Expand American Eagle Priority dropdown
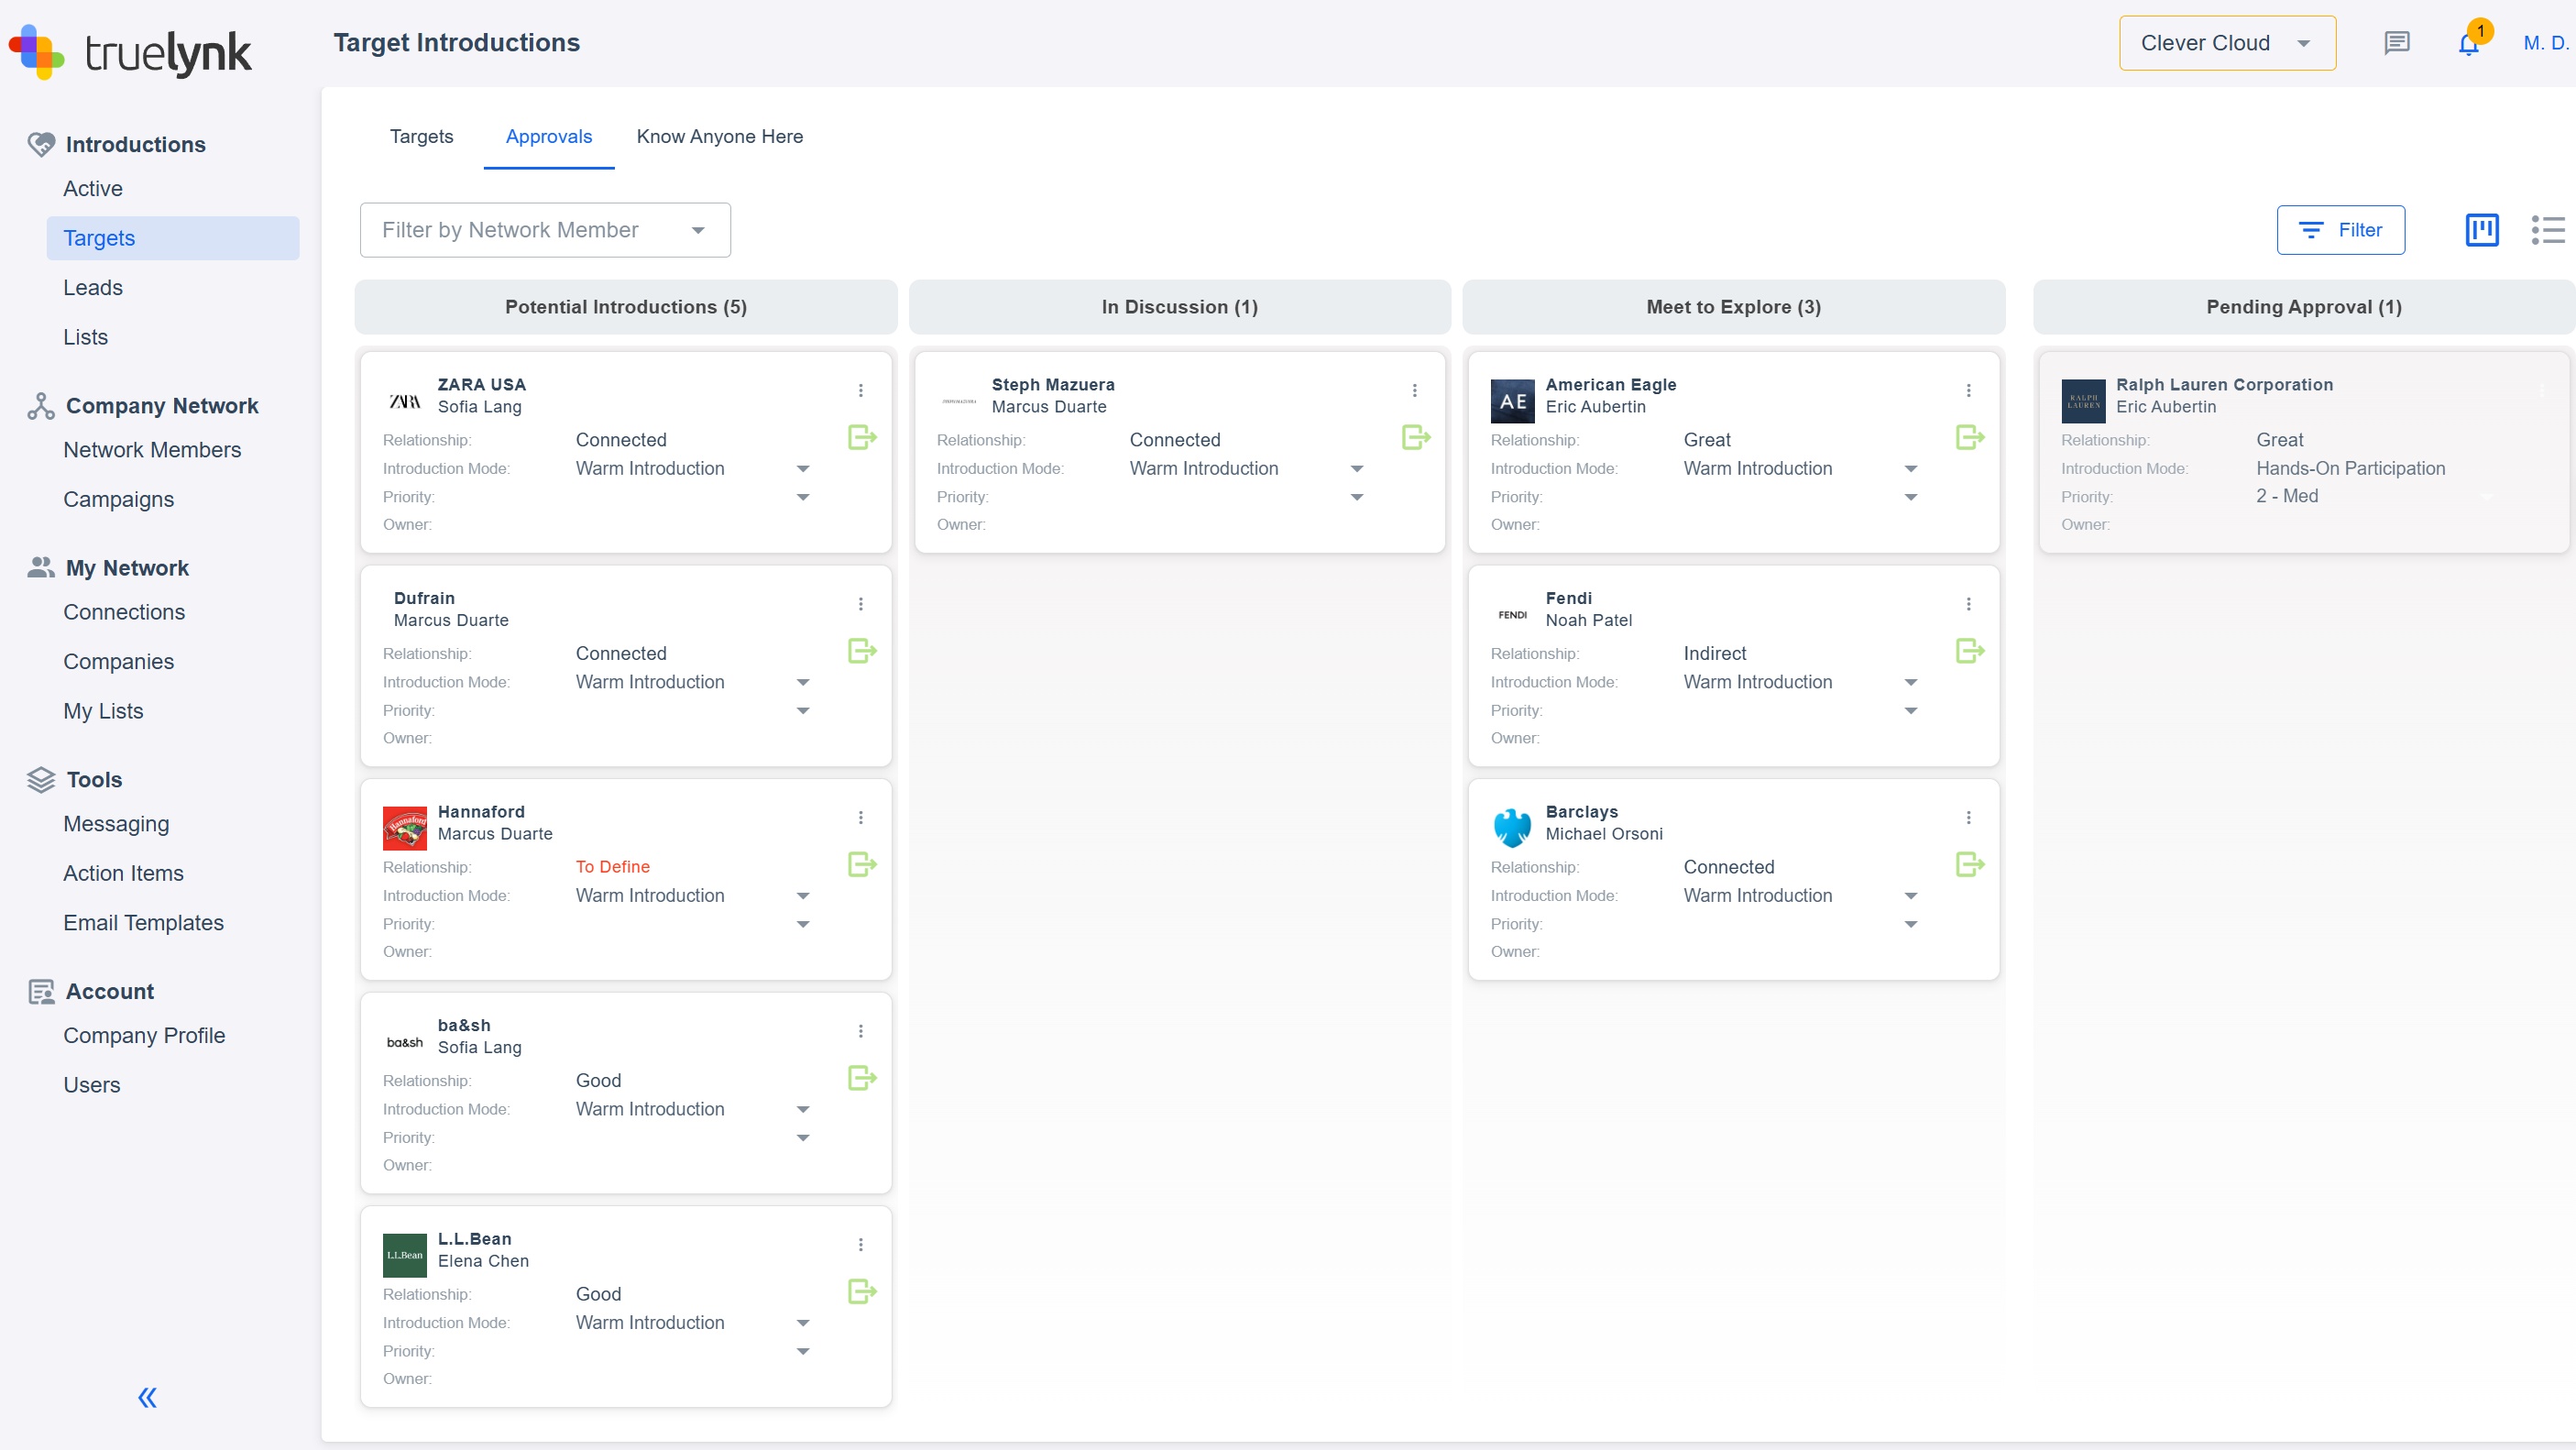The height and width of the screenshot is (1450, 2576). coord(1911,497)
